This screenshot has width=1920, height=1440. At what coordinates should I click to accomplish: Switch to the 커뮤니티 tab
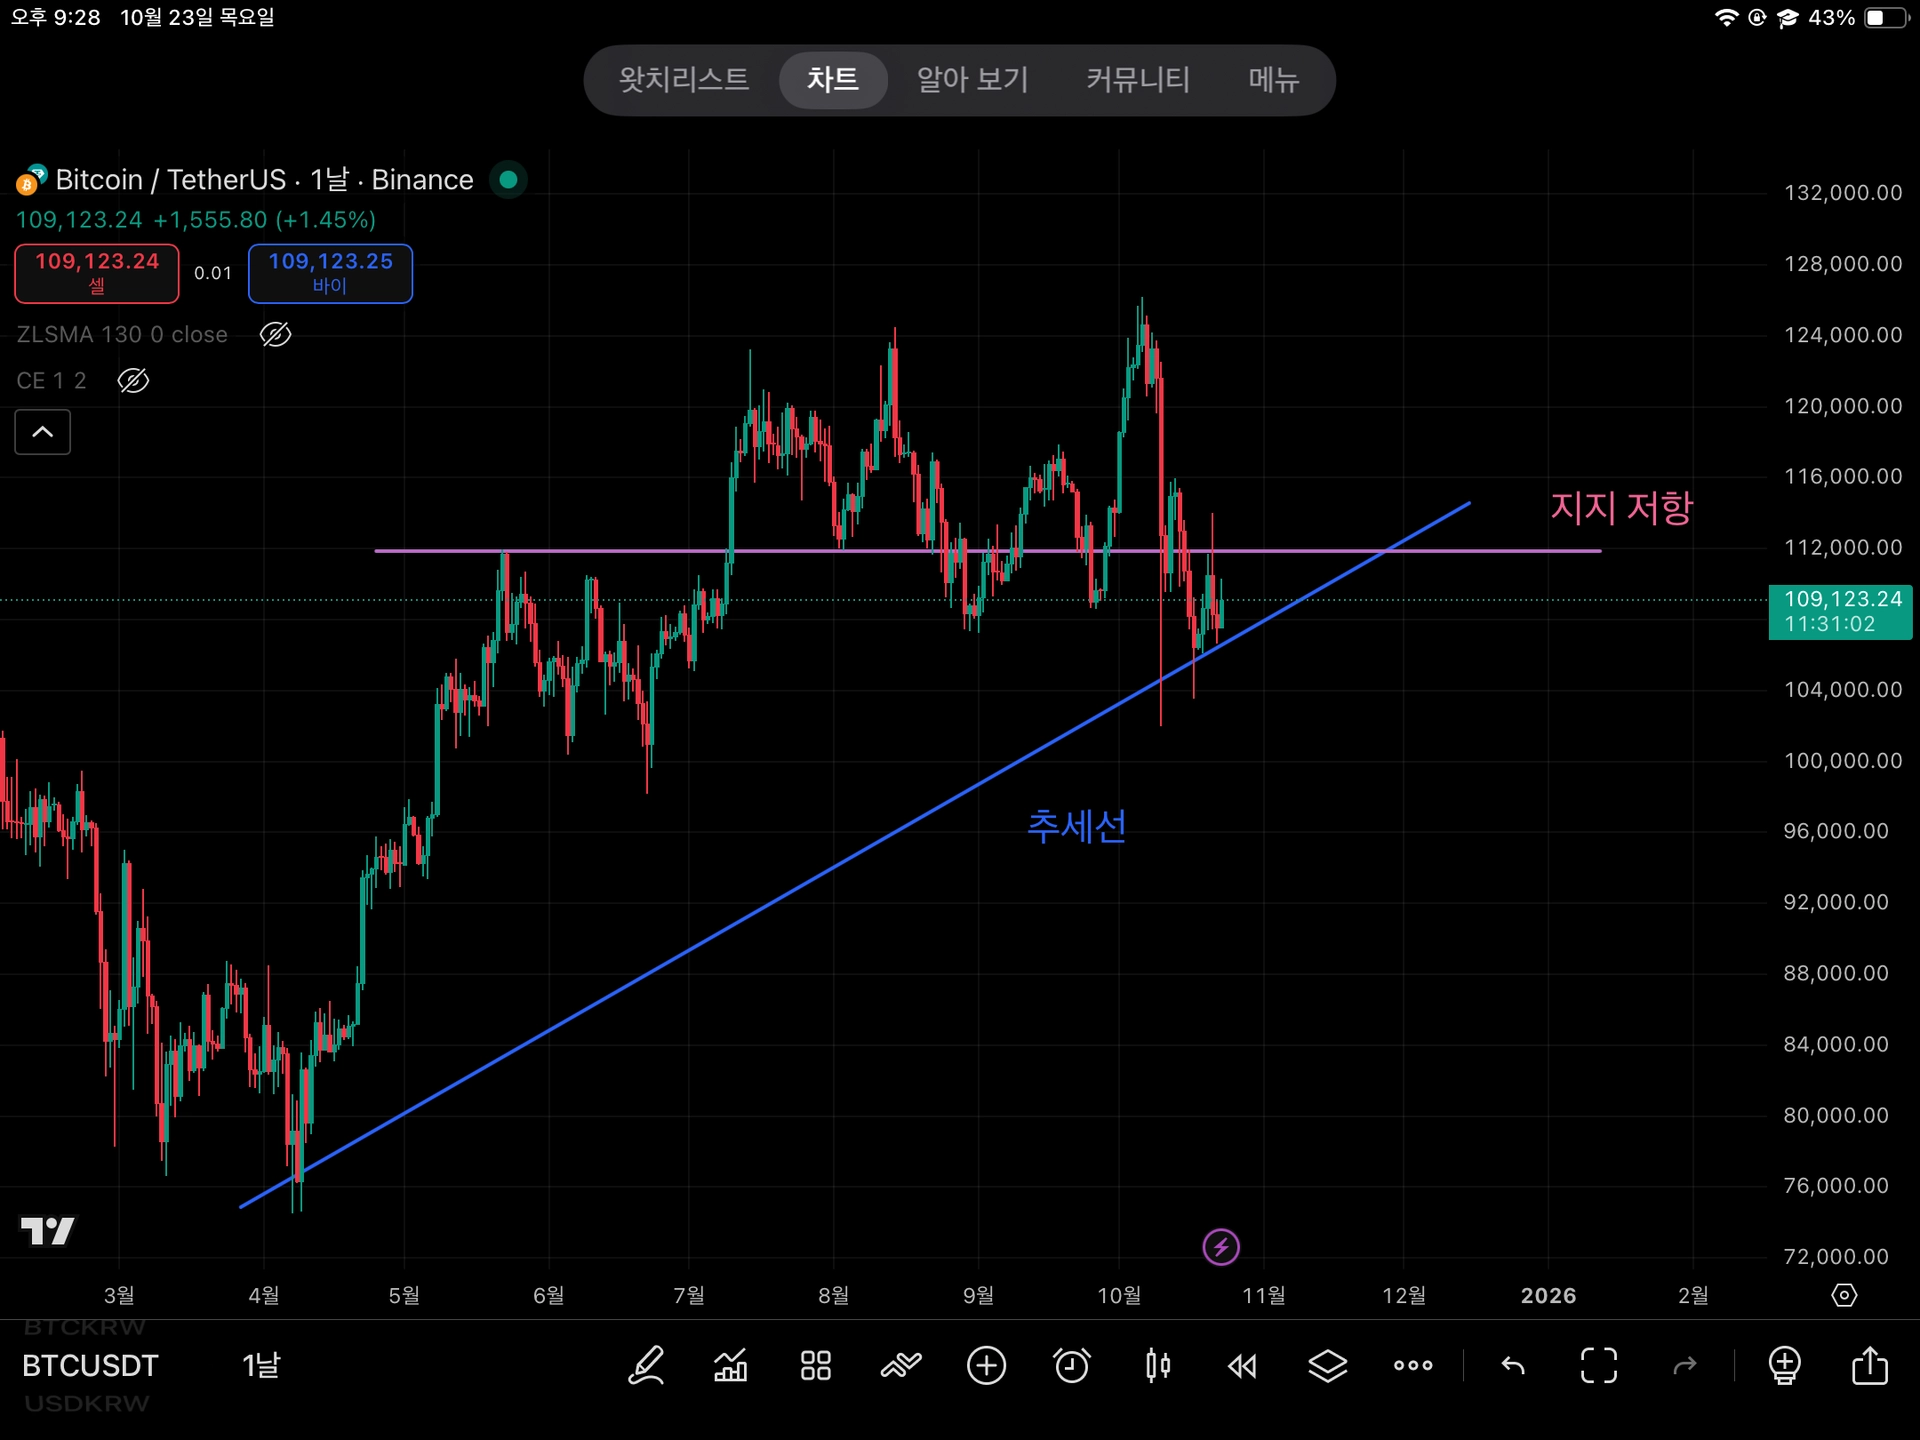tap(1138, 80)
